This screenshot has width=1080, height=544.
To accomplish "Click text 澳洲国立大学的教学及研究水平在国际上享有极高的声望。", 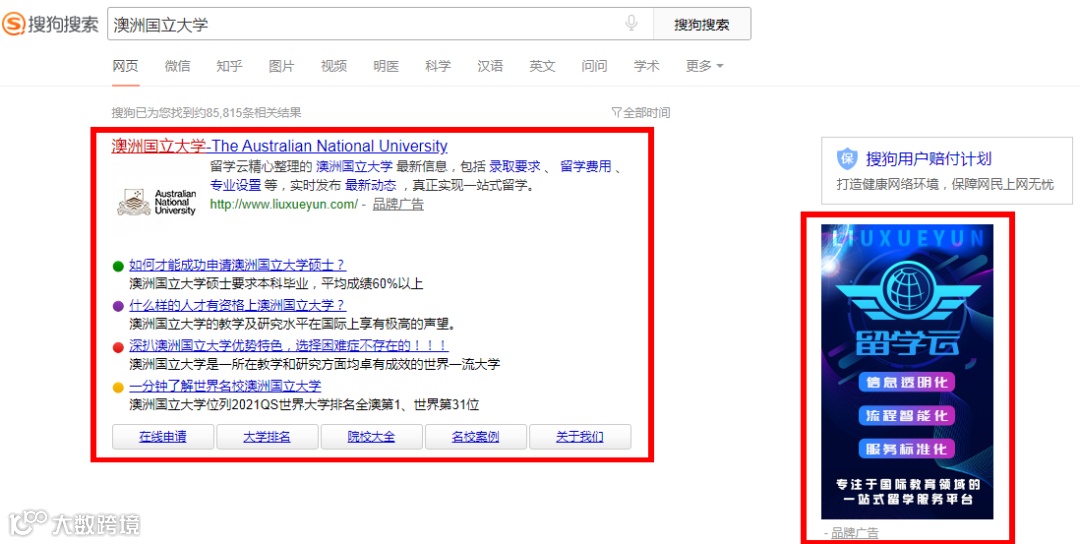I will click(x=293, y=324).
